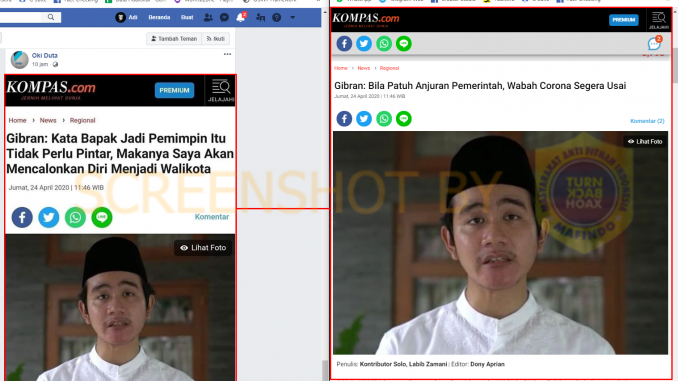Image resolution: width=678 pixels, height=381 pixels.
Task: Open the Messenger icon in Facebook header
Action: point(224,17)
